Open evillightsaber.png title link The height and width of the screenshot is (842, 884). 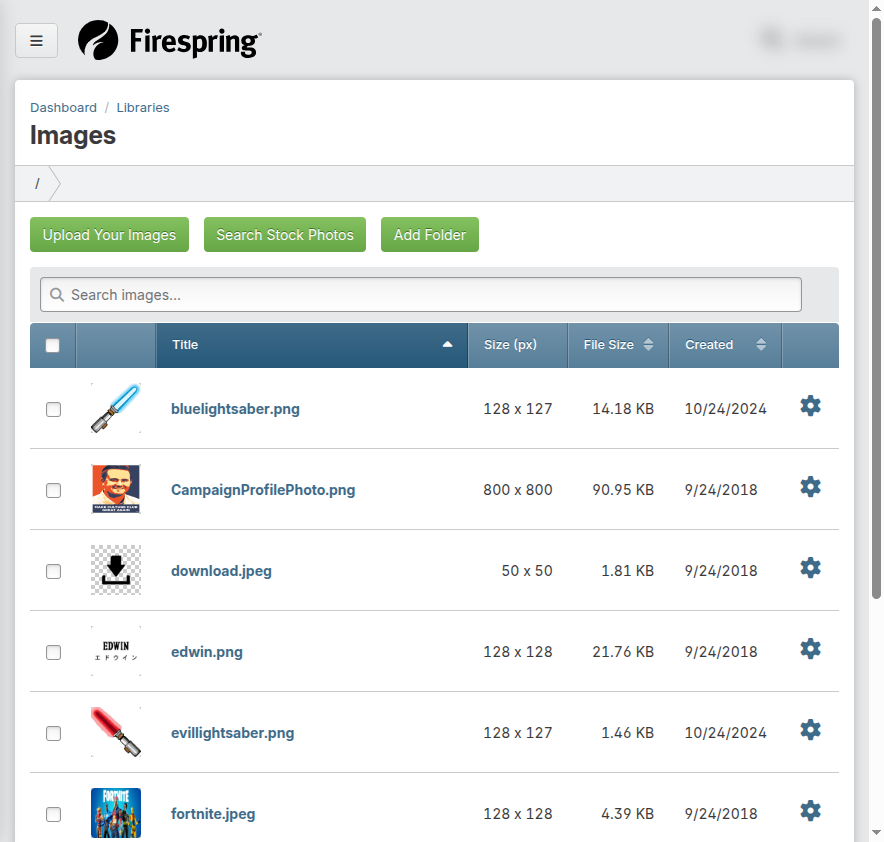click(x=232, y=733)
